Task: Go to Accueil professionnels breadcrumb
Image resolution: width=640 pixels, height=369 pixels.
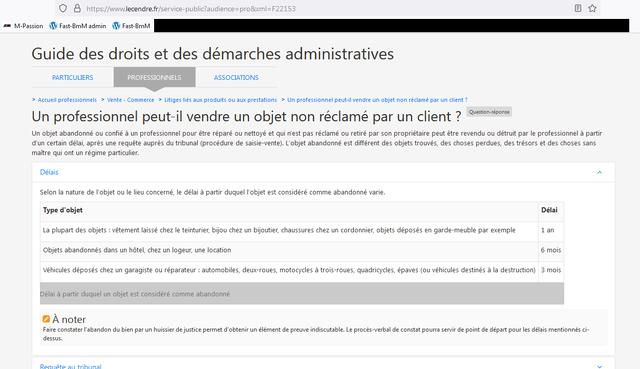Action: click(x=67, y=100)
